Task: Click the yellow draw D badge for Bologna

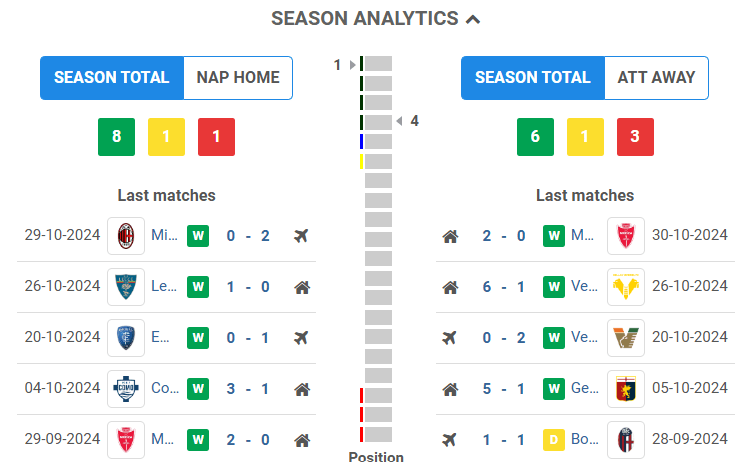Action: tap(554, 439)
